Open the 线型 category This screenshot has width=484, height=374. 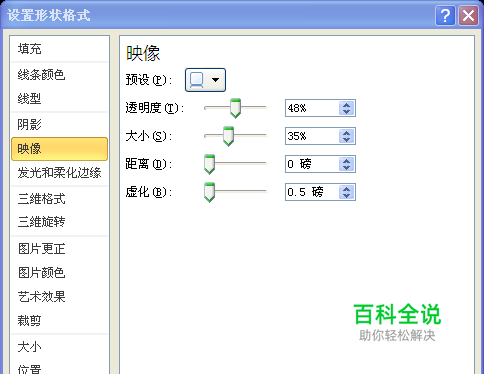click(59, 99)
